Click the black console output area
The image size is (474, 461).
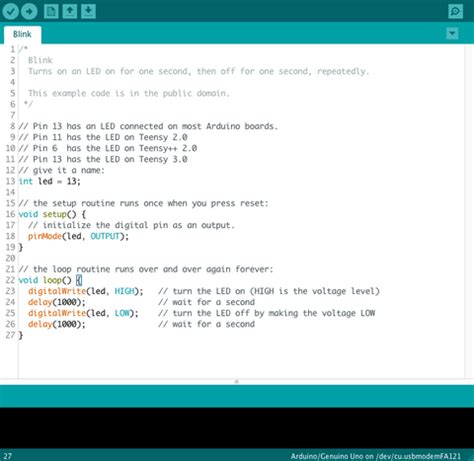(237, 428)
